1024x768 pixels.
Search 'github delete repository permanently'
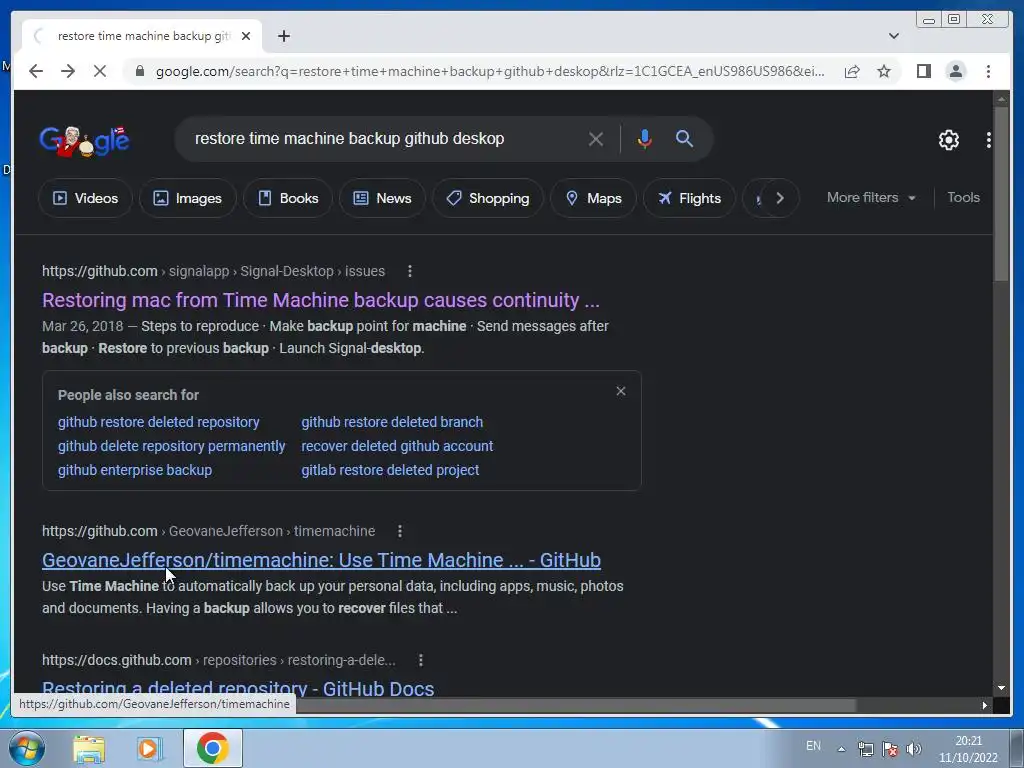[x=172, y=446]
